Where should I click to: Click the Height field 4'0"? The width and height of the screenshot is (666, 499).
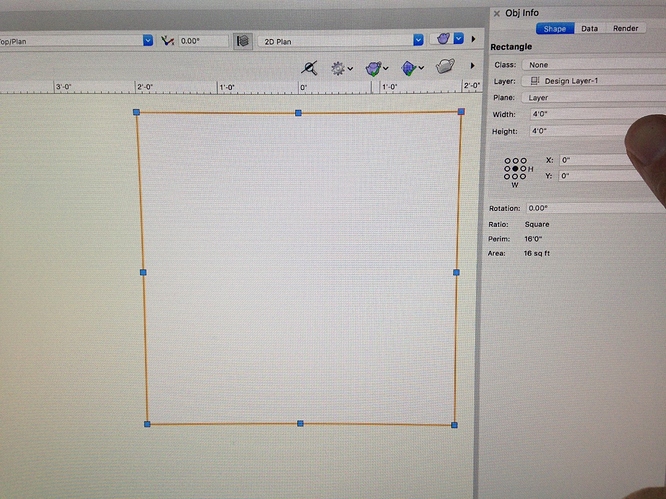coord(579,131)
